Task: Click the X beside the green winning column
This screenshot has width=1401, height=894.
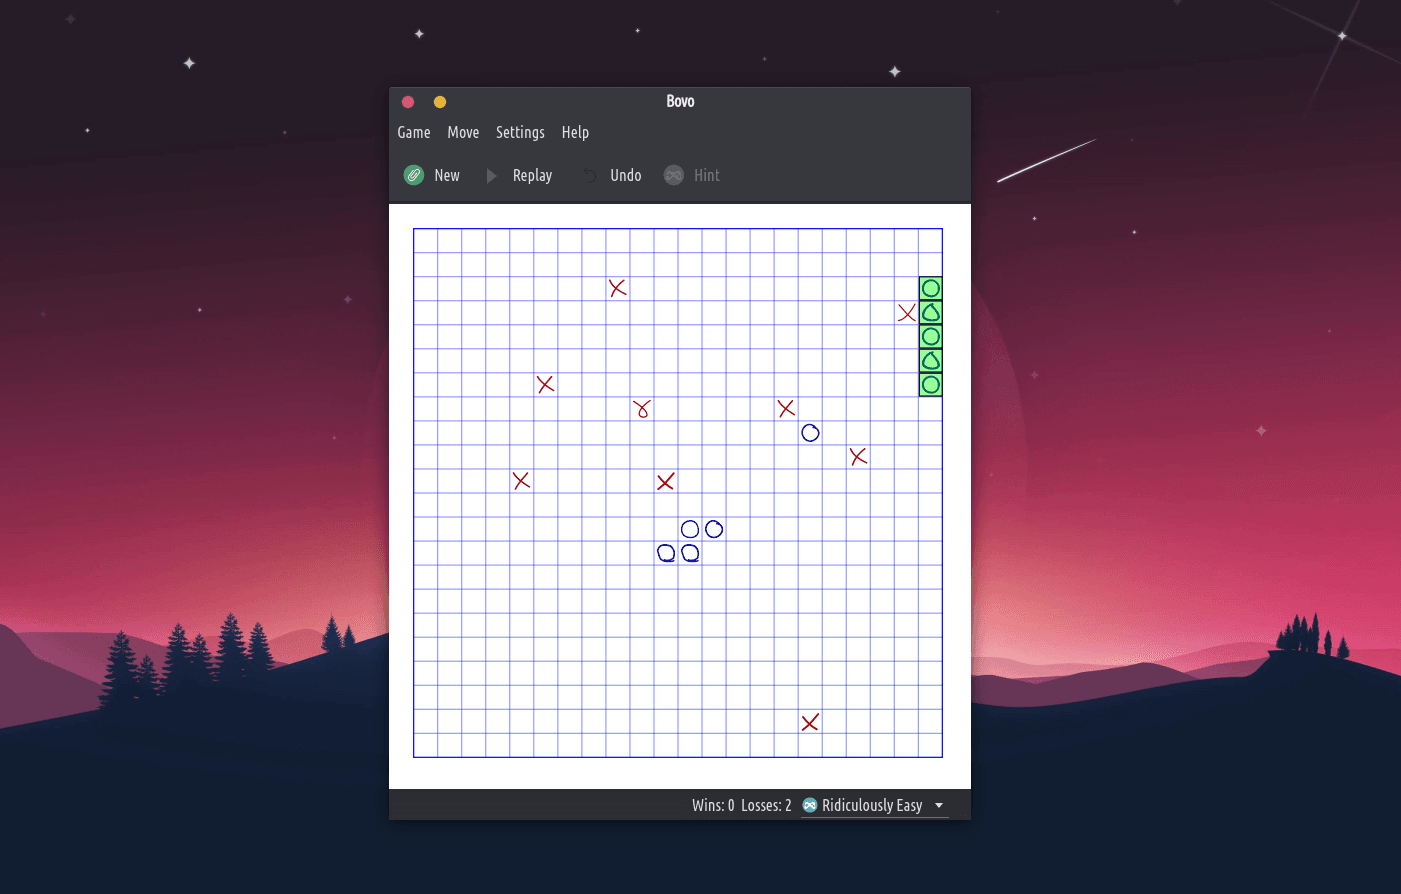Action: click(x=907, y=313)
